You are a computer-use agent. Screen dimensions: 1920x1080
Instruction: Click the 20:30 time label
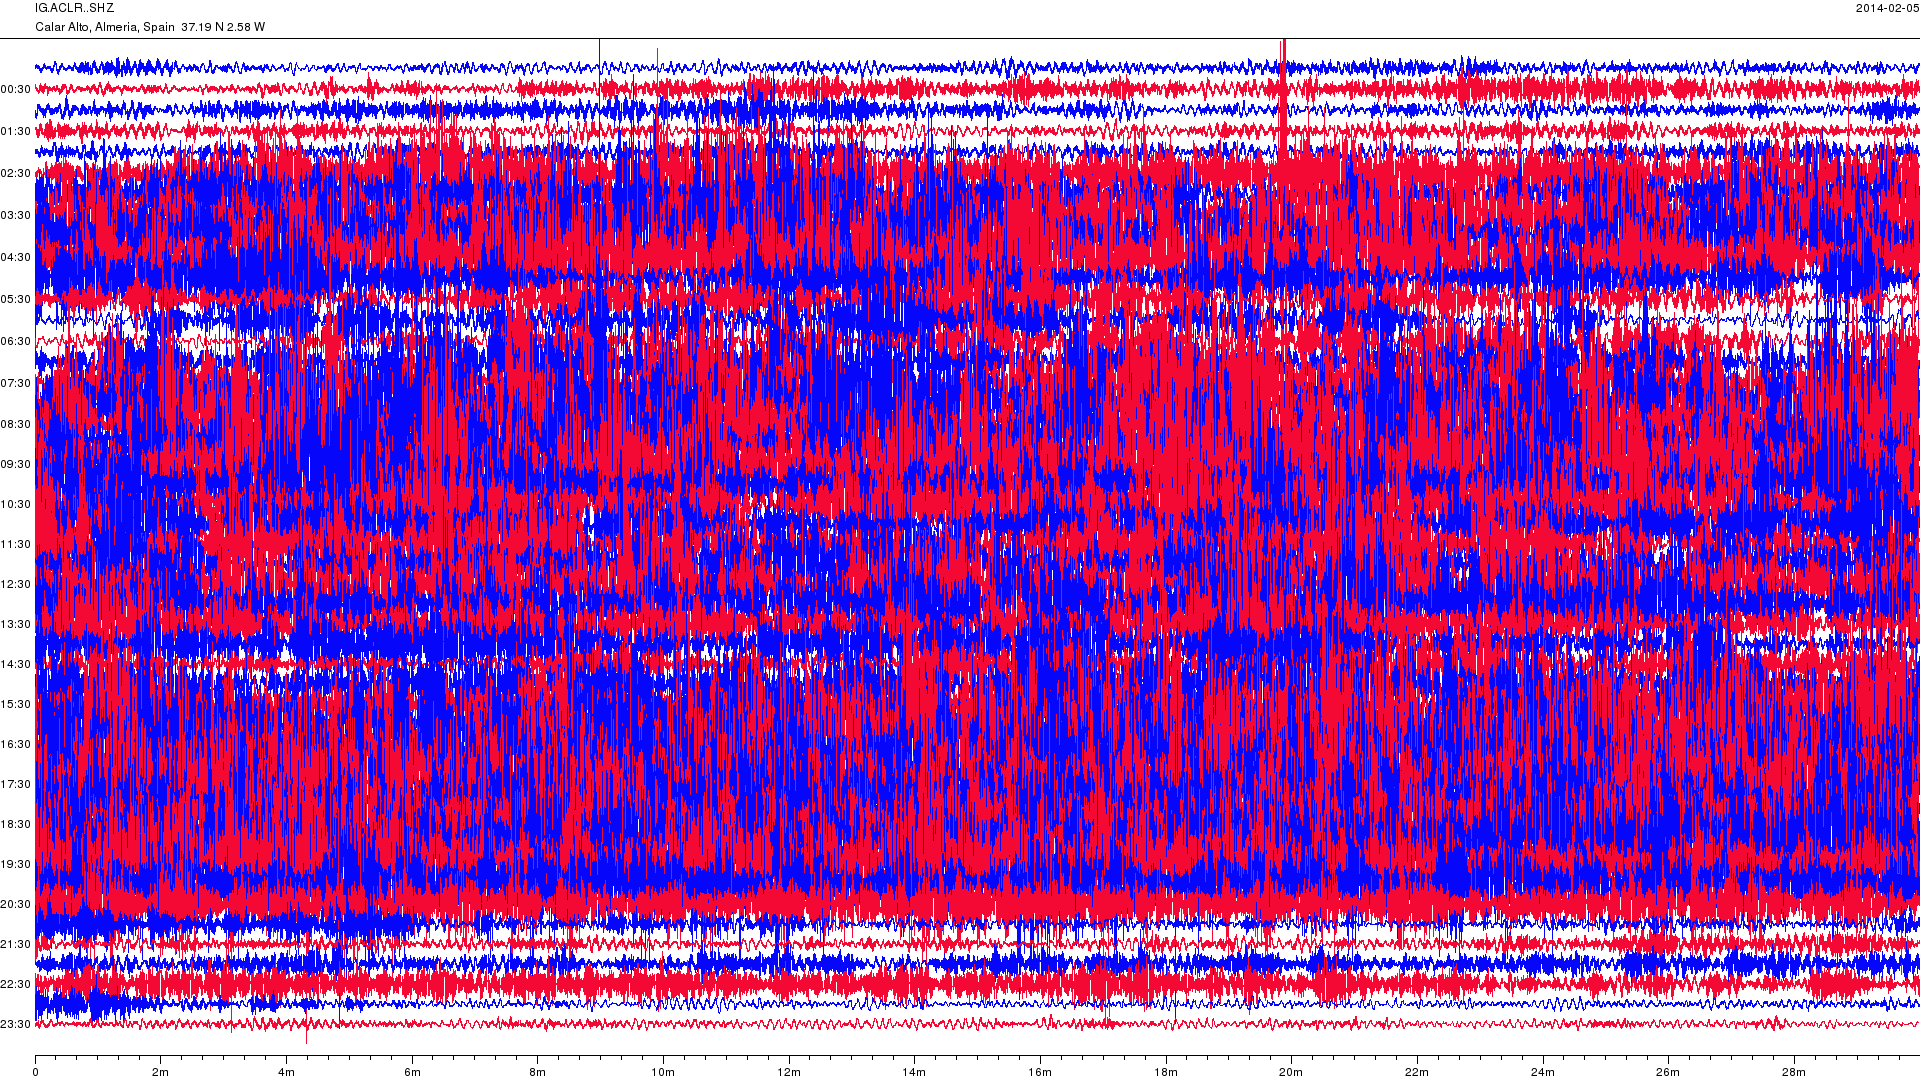(16, 905)
